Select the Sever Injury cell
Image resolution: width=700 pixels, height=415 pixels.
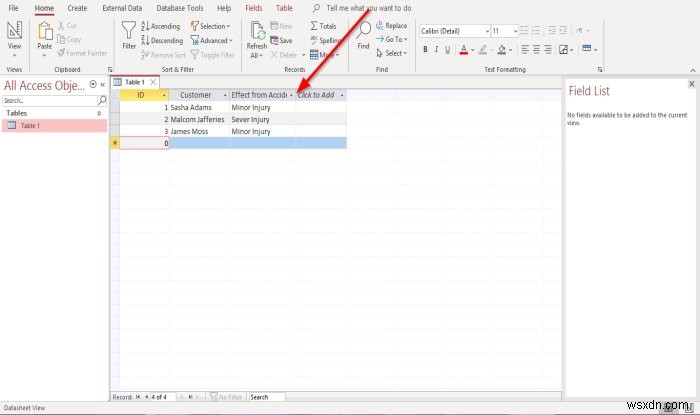[x=262, y=120]
